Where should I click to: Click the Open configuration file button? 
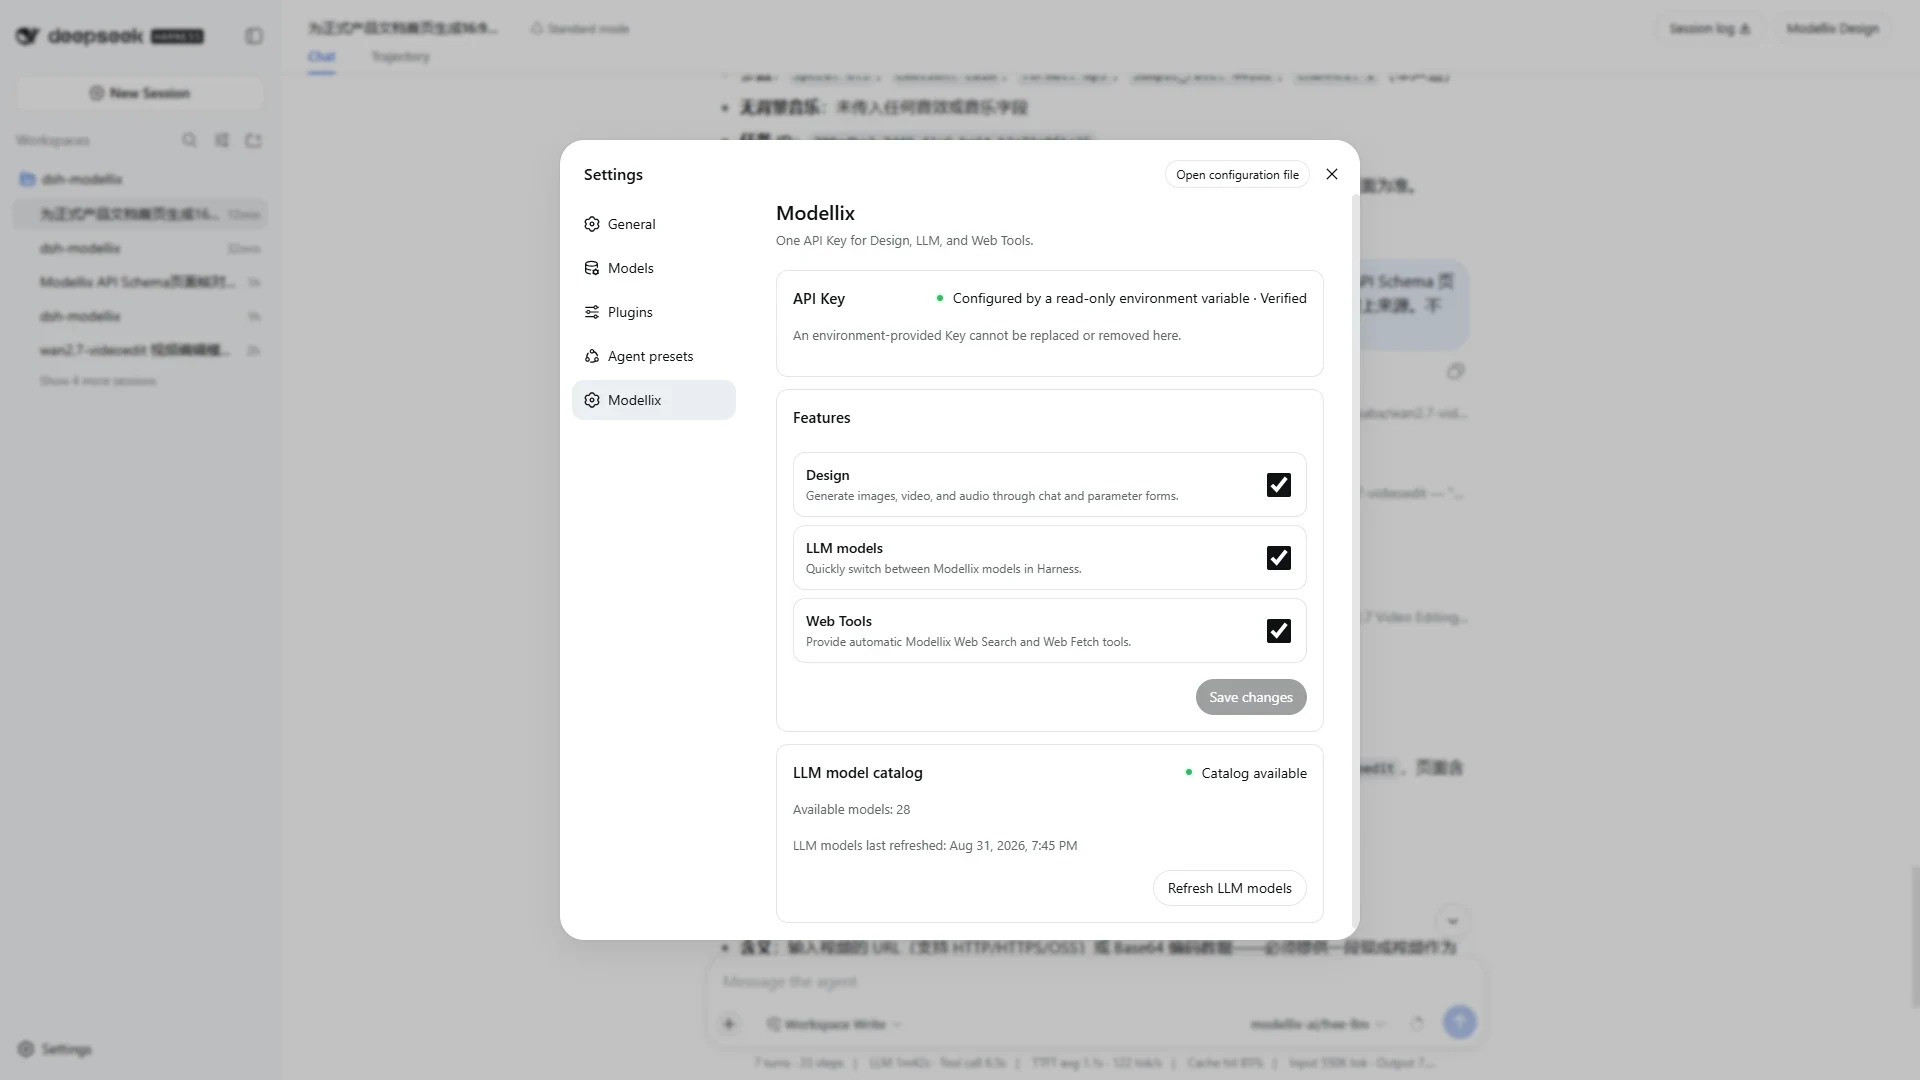click(x=1237, y=174)
